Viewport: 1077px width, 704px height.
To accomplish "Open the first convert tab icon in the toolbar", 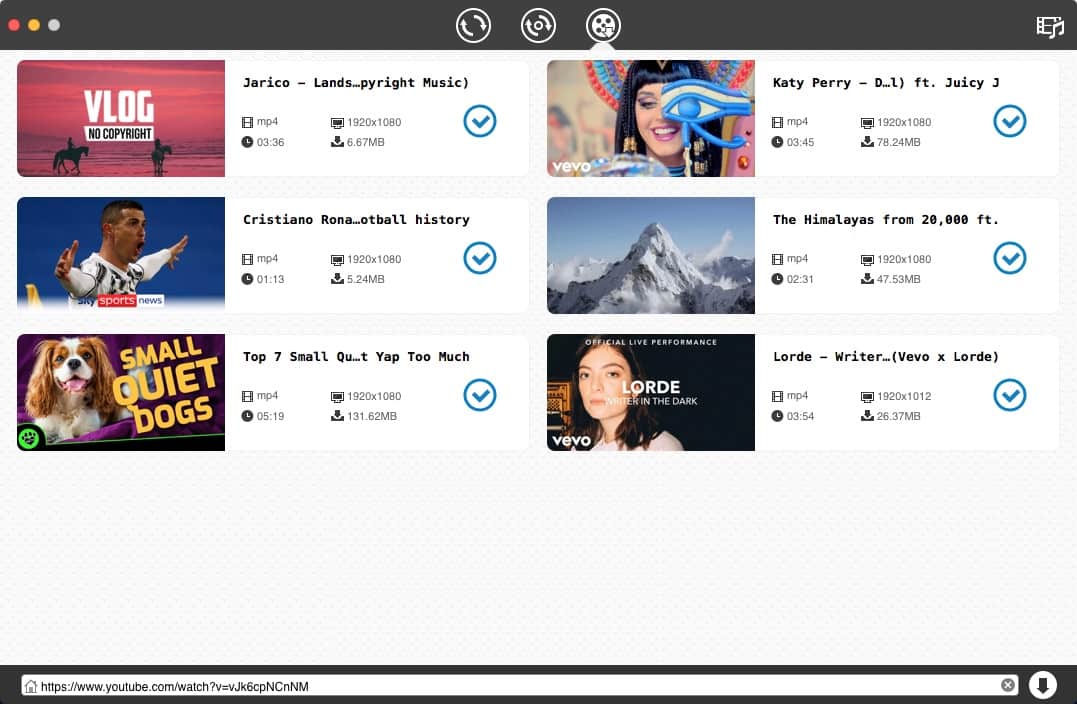I will coord(473,25).
